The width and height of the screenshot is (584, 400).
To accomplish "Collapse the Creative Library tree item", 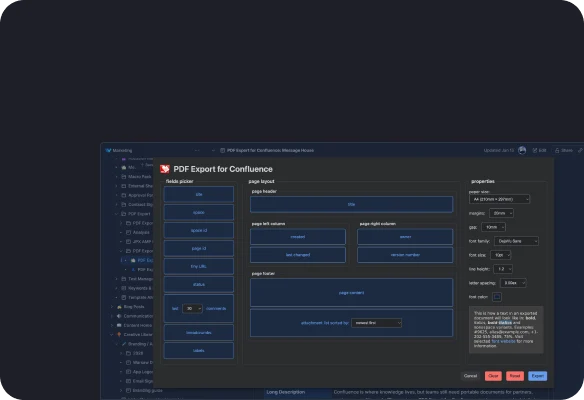I will coord(111,335).
